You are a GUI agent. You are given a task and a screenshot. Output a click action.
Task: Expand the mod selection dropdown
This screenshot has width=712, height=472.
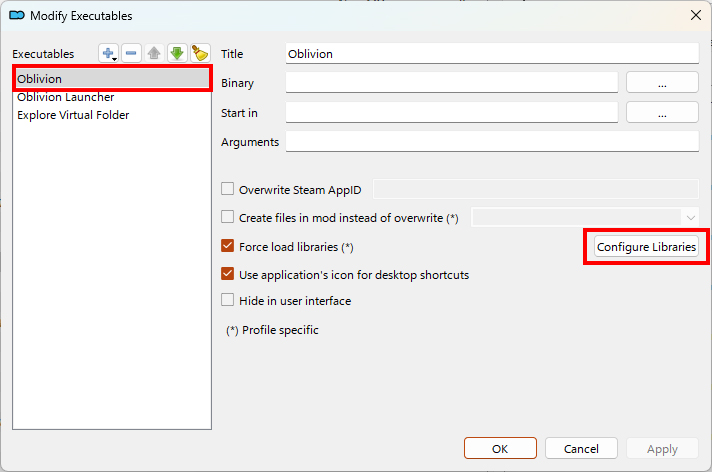click(x=689, y=217)
